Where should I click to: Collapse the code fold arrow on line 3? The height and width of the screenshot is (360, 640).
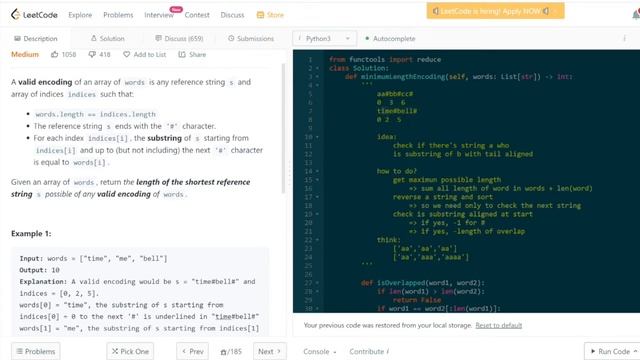pyautogui.click(x=318, y=77)
